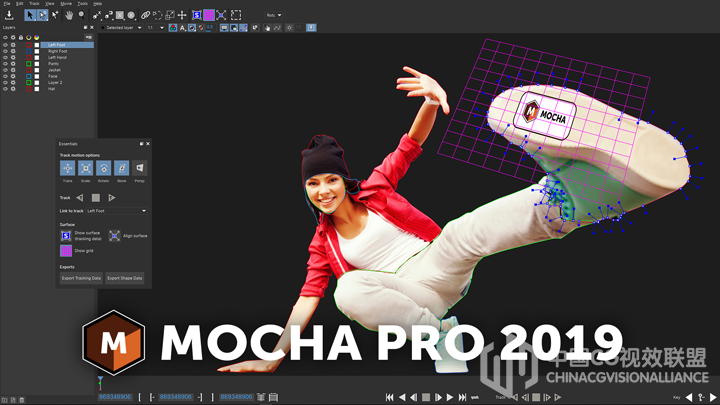
Task: Click Align surface in Essentials panel
Action: click(x=114, y=236)
